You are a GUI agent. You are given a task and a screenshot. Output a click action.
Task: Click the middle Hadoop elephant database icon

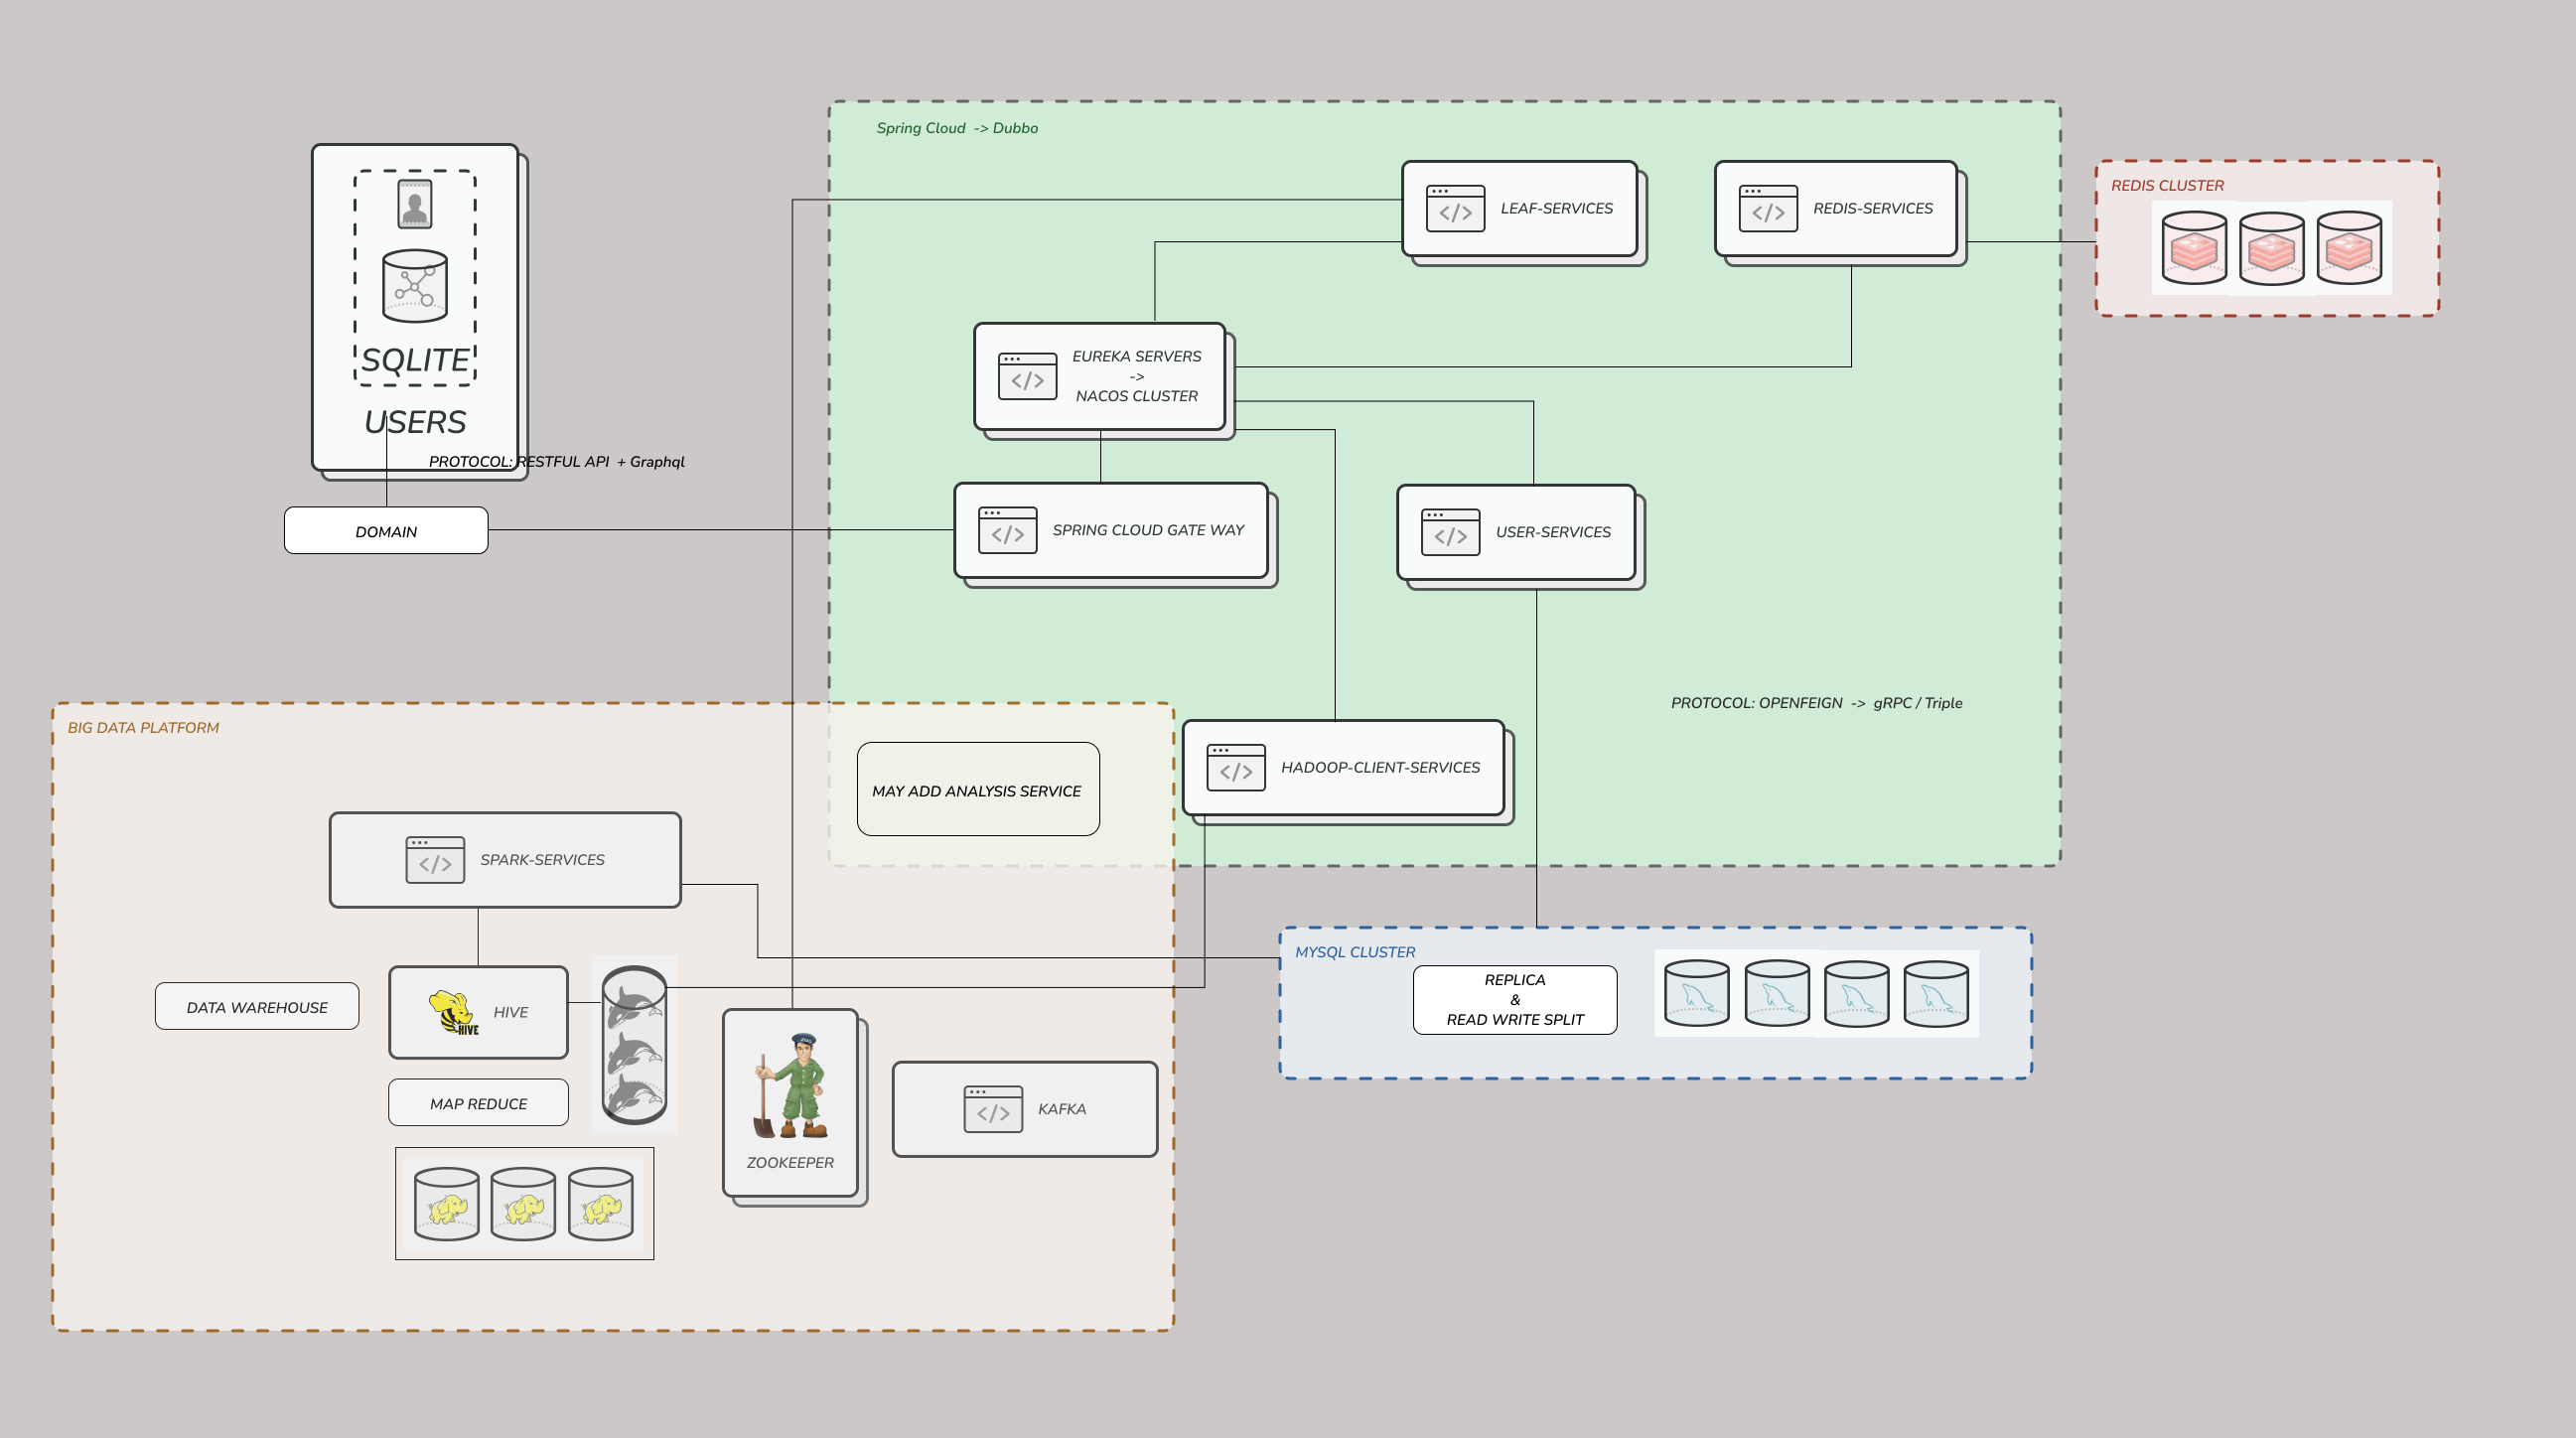[523, 1204]
